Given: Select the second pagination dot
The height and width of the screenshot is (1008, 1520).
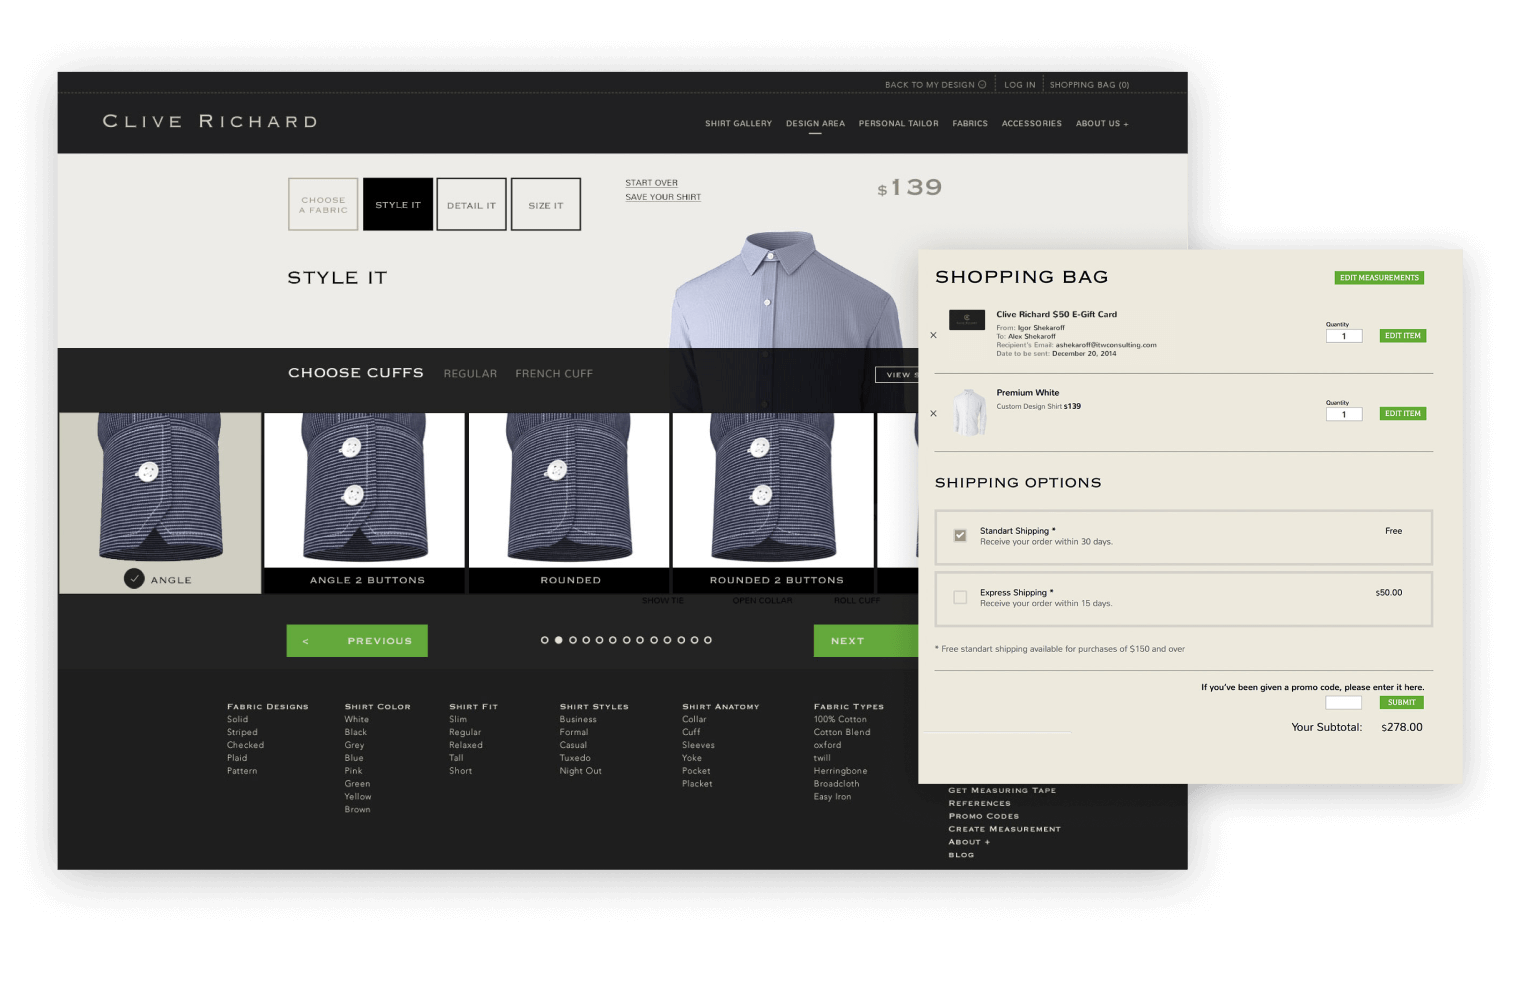Looking at the screenshot, I should click(x=559, y=640).
